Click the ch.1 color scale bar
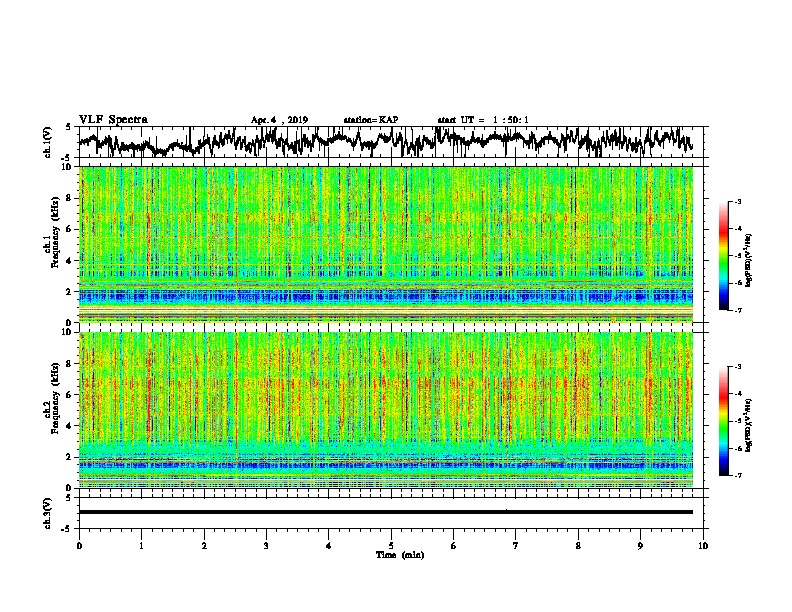 (723, 256)
